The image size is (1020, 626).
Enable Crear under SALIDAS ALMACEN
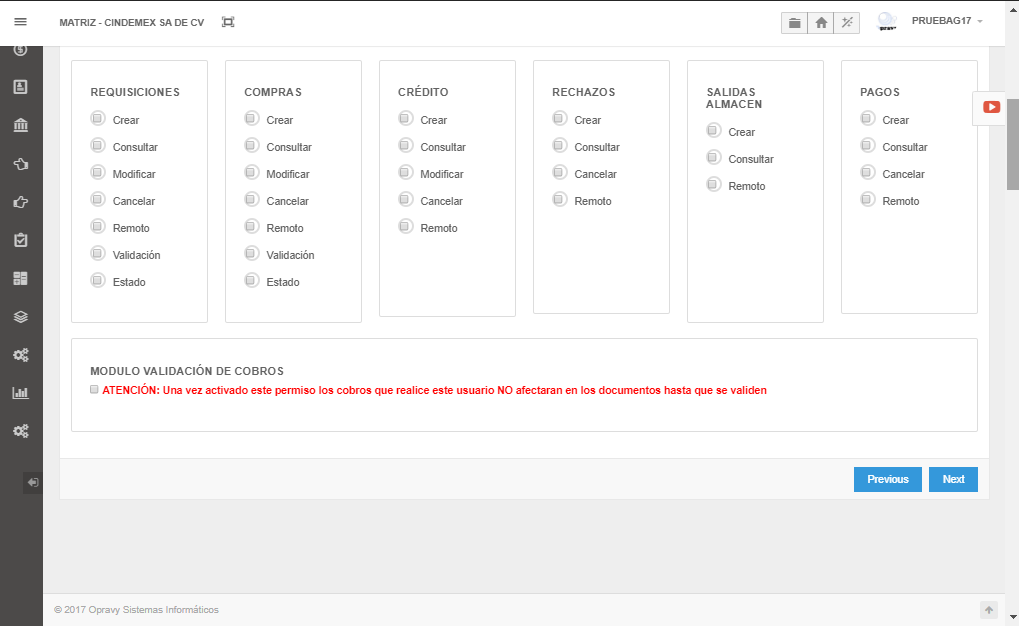pyautogui.click(x=714, y=130)
